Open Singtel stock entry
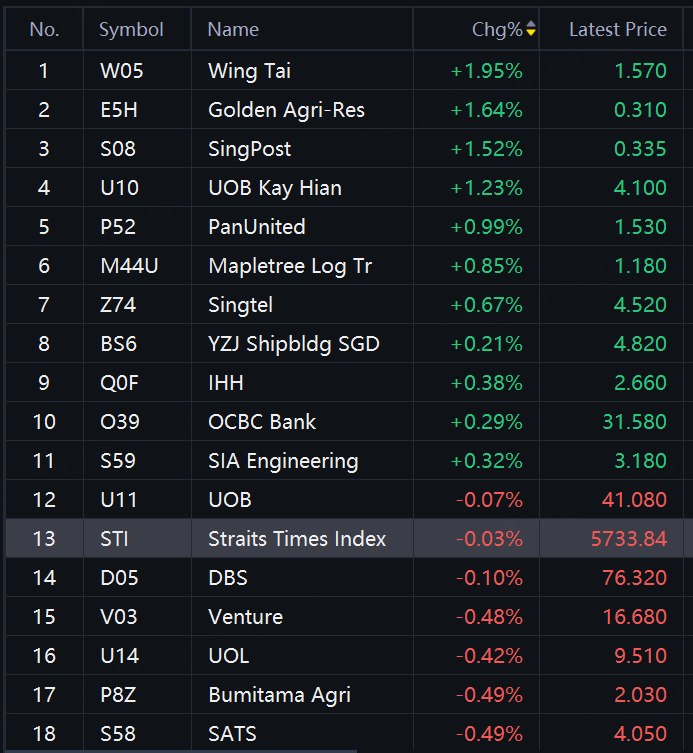The height and width of the screenshot is (753, 693). point(240,305)
